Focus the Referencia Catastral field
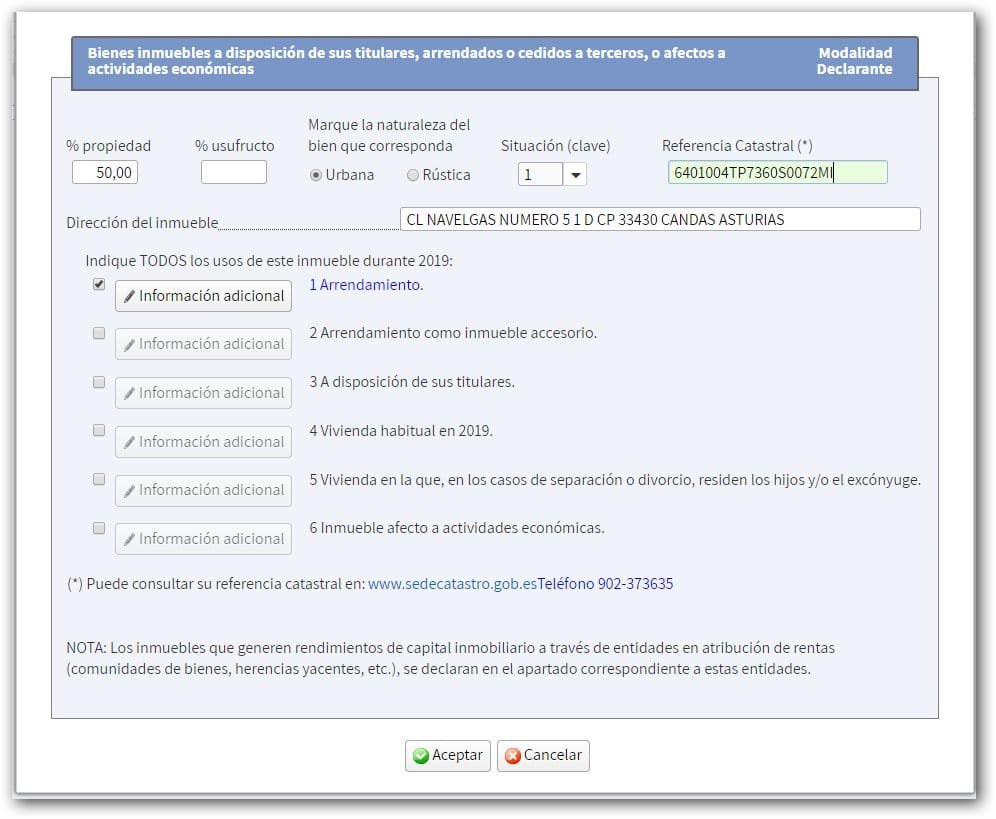 click(777, 172)
